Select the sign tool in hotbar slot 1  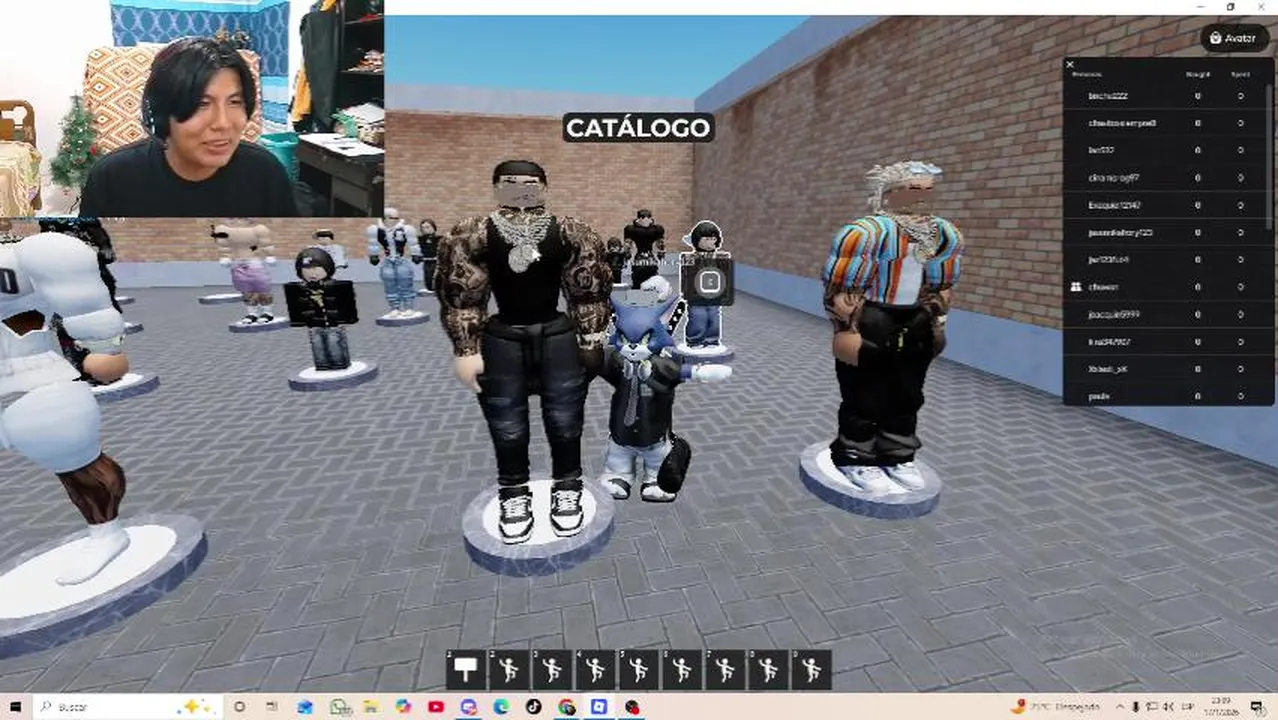(x=466, y=669)
